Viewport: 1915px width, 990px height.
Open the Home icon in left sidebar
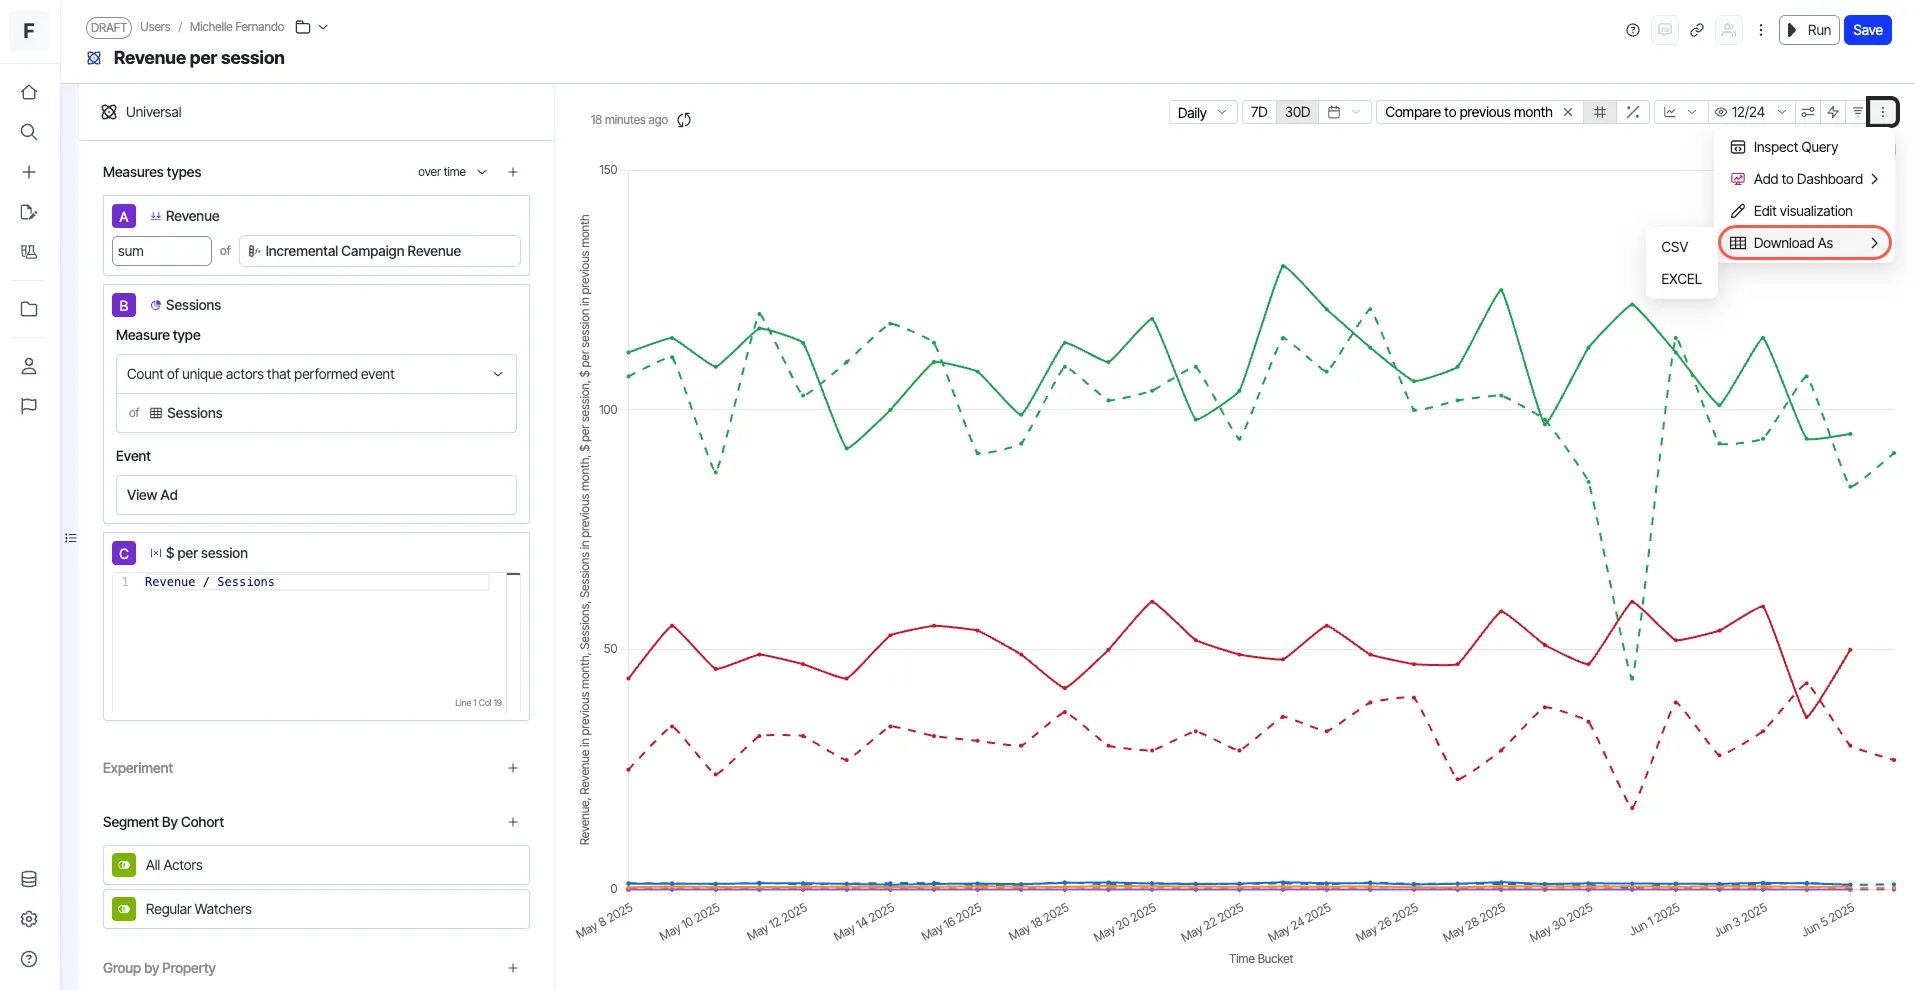click(x=29, y=92)
